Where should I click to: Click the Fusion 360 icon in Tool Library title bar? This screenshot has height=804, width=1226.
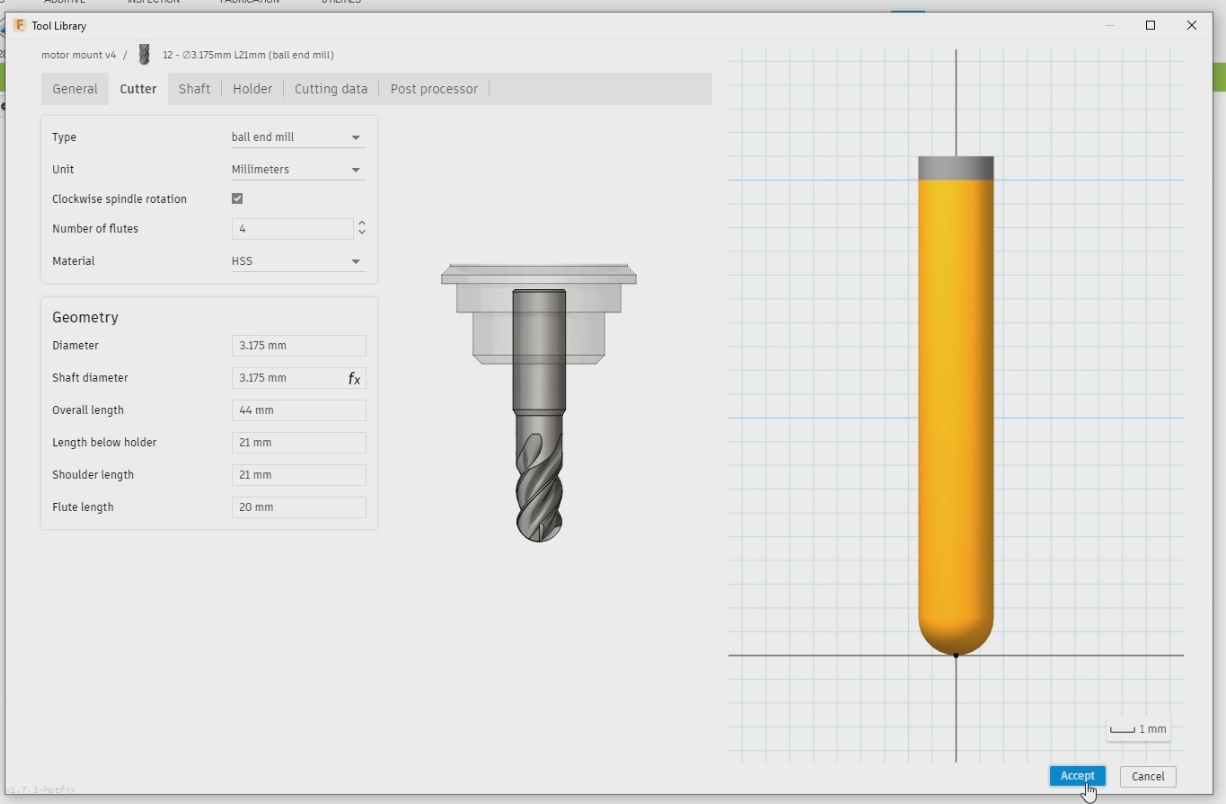click(x=20, y=25)
